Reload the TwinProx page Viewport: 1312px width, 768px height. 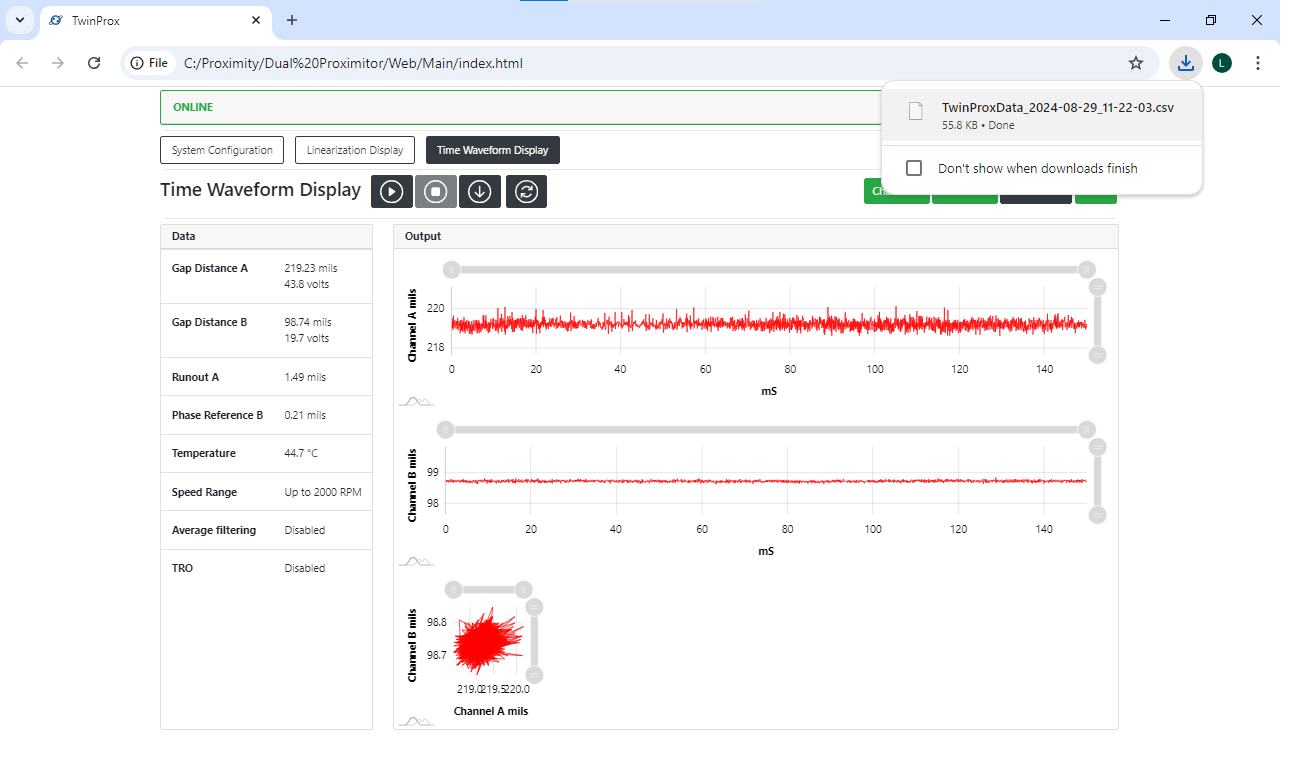(x=94, y=63)
